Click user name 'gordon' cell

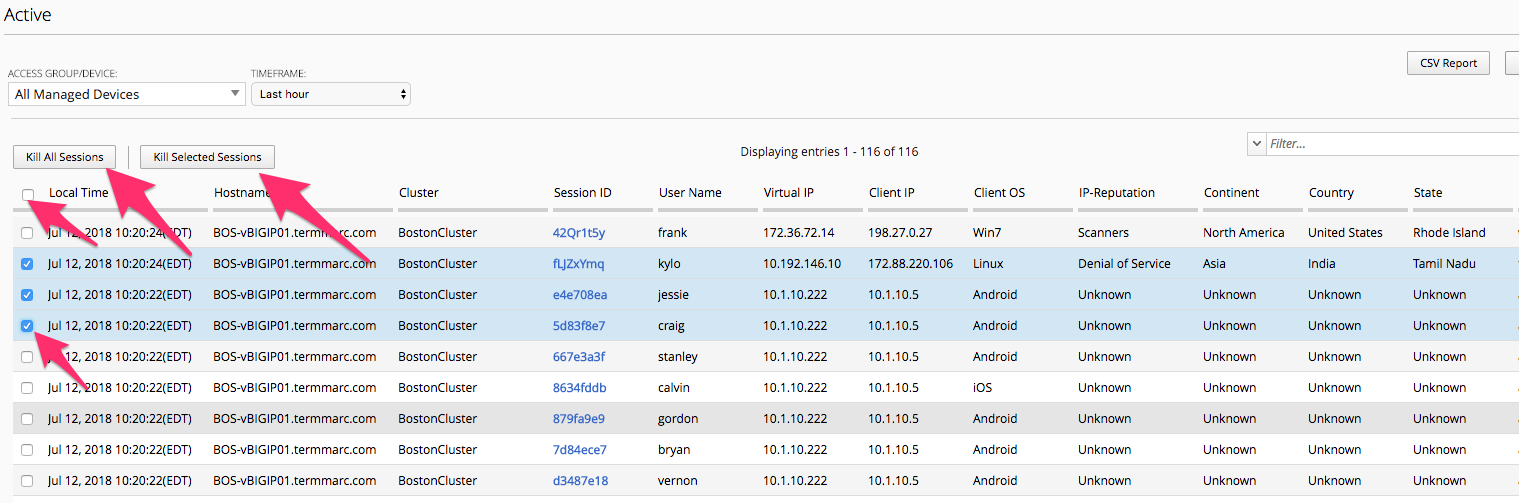[x=678, y=419]
